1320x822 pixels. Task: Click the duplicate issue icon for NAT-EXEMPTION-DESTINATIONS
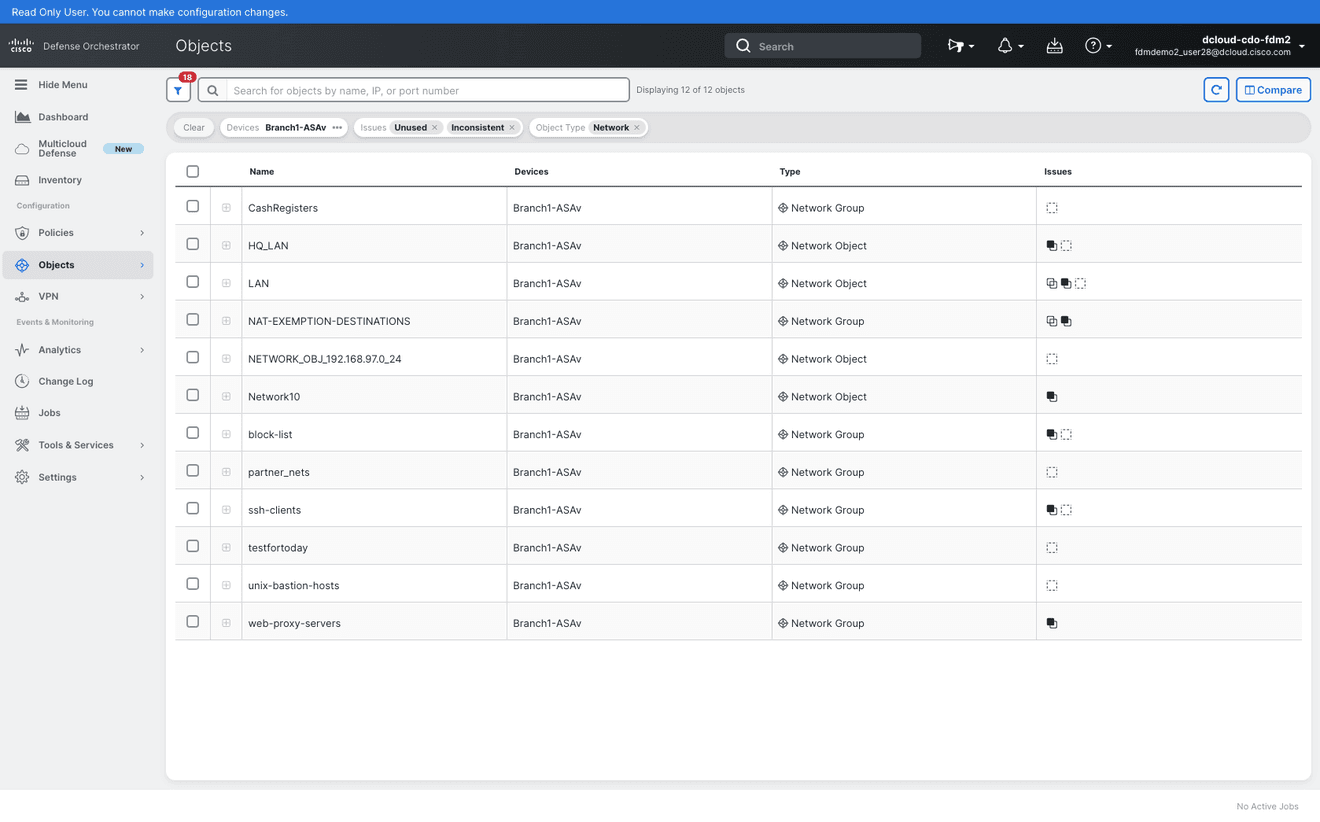(1052, 321)
